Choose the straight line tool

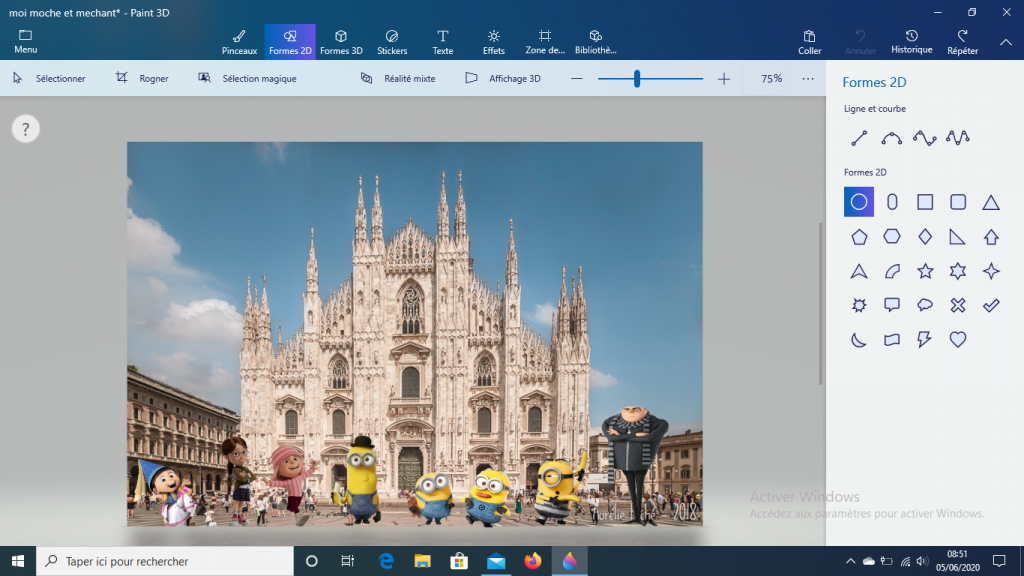pos(859,138)
